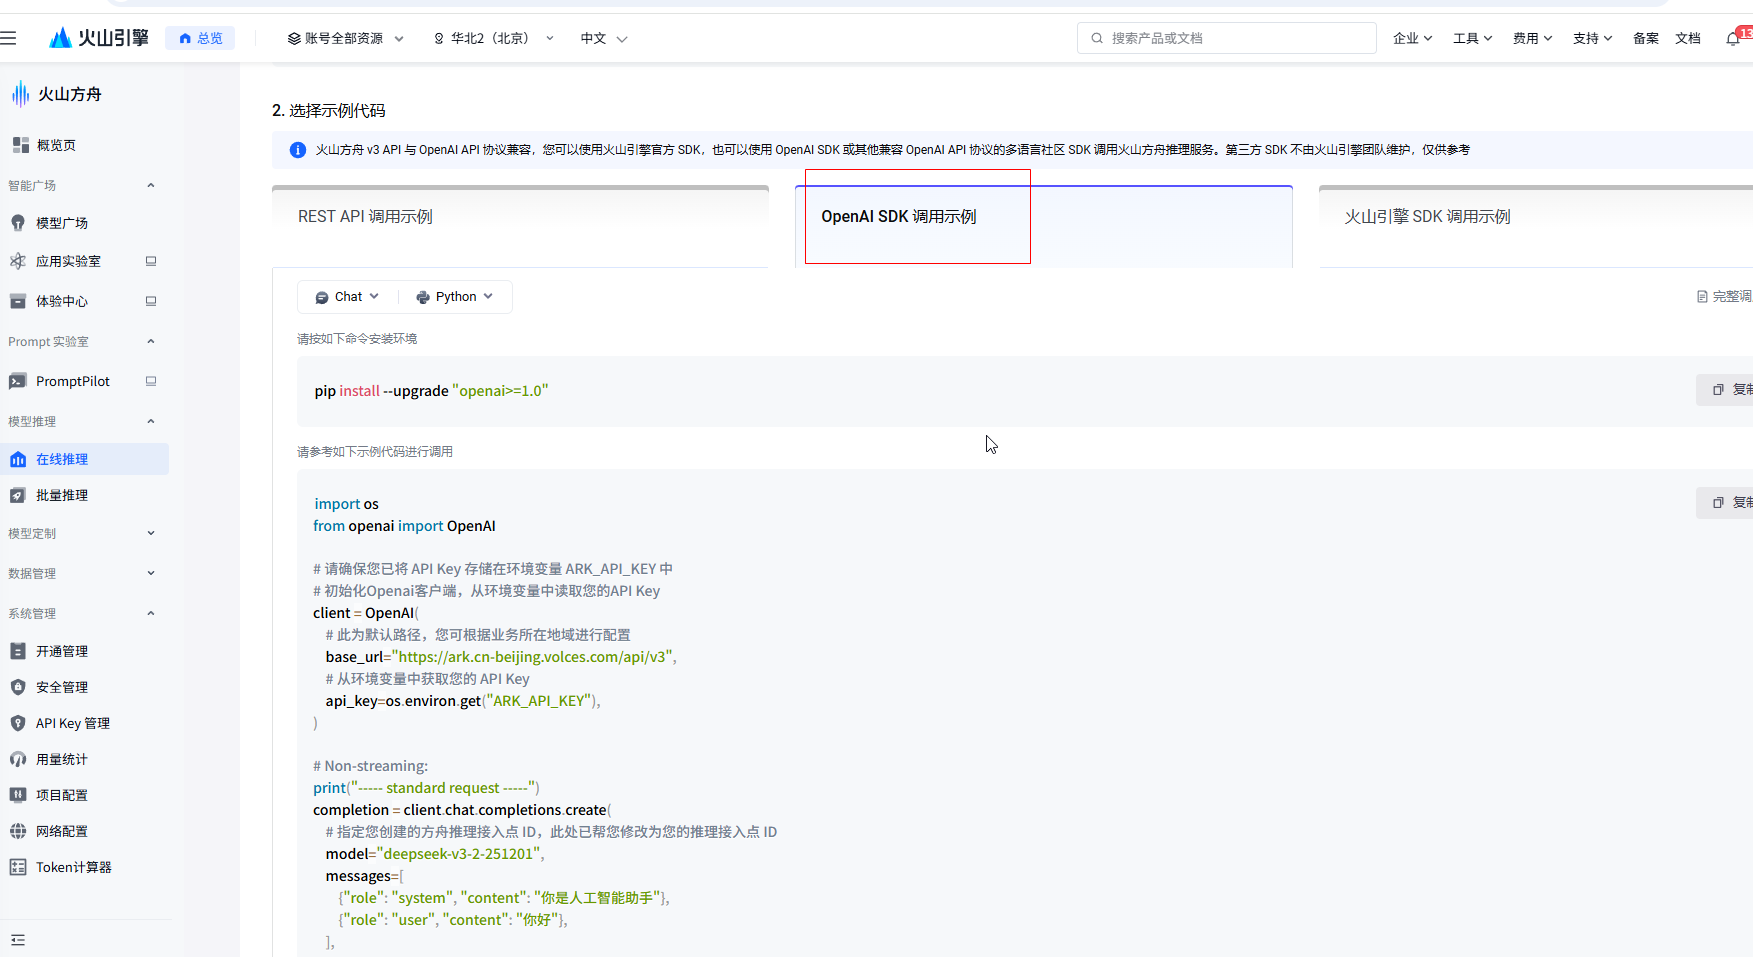Collapse the 系统管理 section
Viewport: 1753px width, 957px height.
(151, 613)
